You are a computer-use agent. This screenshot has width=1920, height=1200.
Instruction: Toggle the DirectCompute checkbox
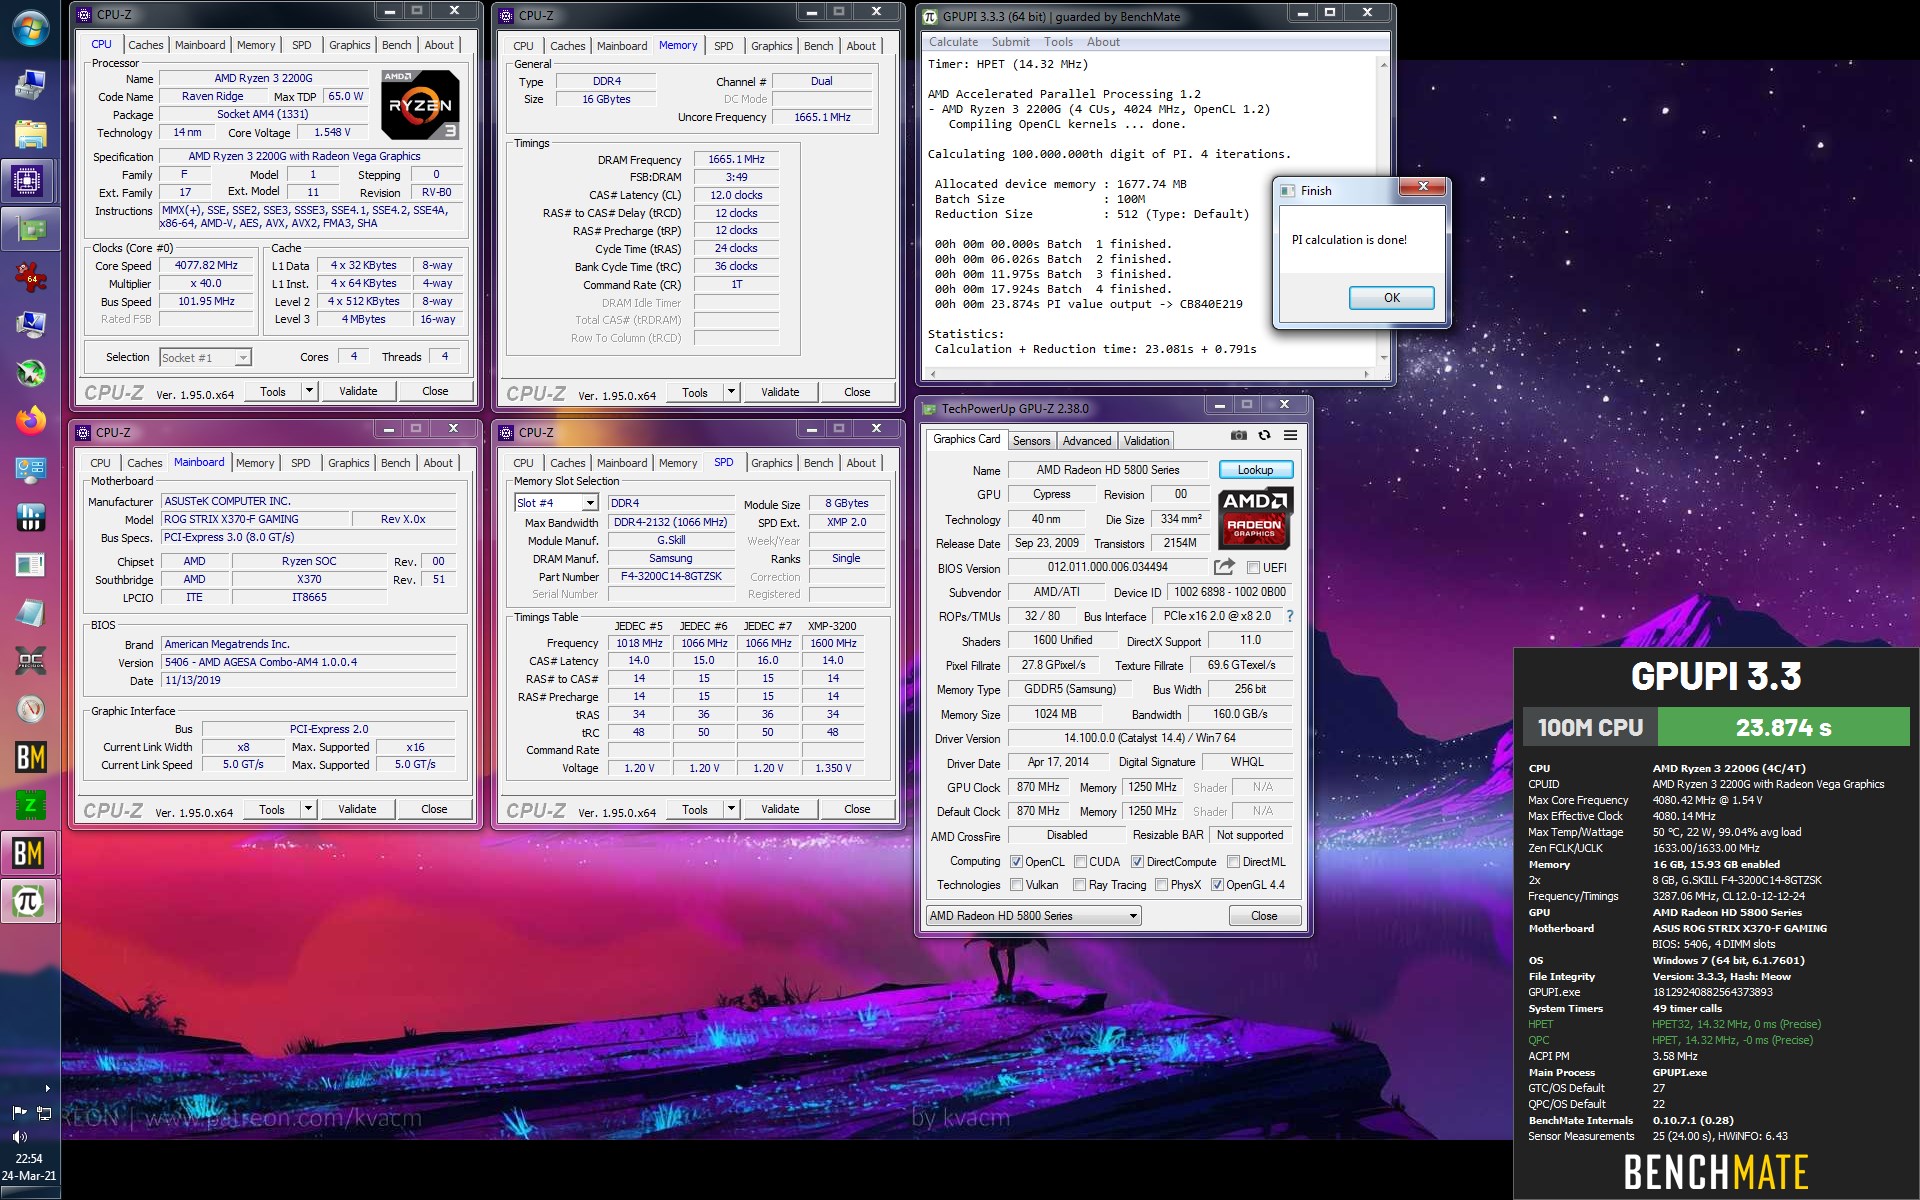click(x=1137, y=862)
